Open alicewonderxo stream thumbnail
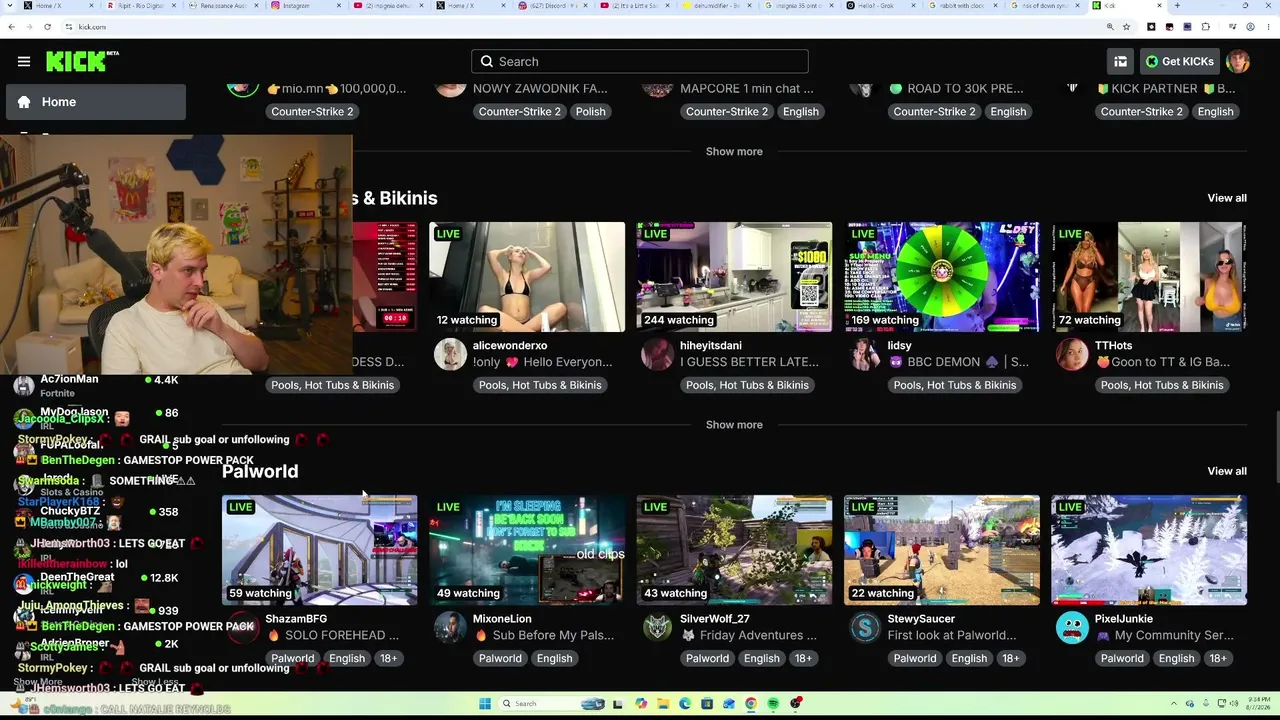The width and height of the screenshot is (1280, 720). coord(527,277)
